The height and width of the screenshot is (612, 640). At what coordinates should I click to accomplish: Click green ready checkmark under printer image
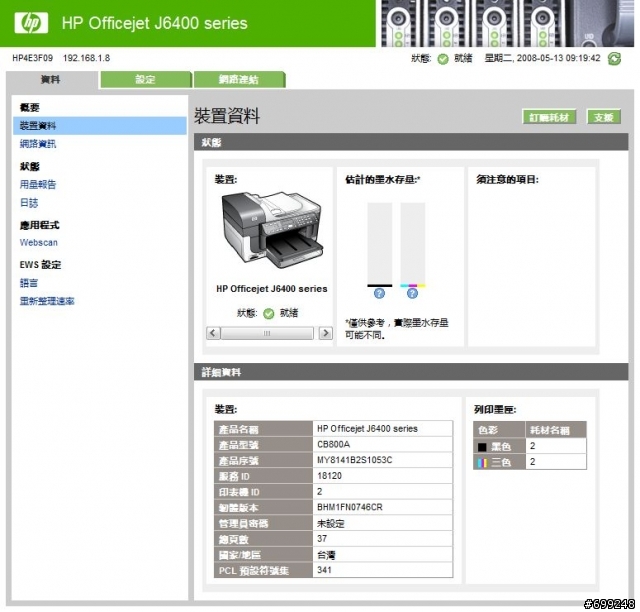[x=269, y=314]
